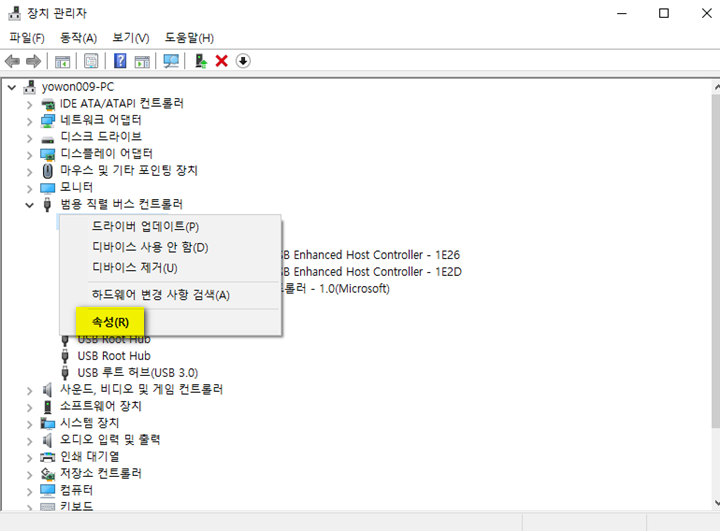Select 속성(R) in context menu

click(x=170, y=322)
